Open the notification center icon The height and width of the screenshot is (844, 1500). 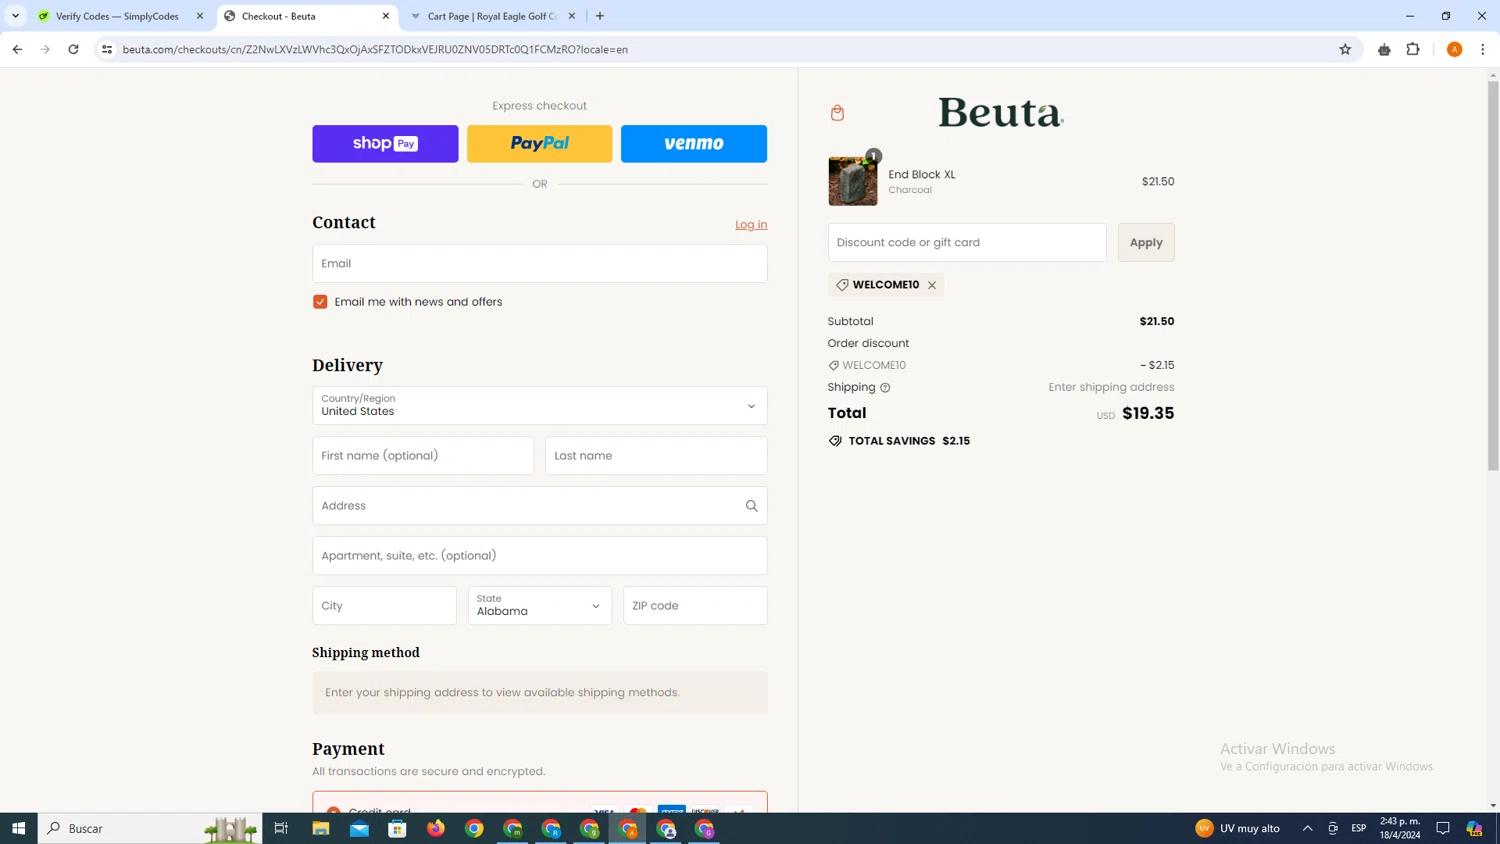1443,828
